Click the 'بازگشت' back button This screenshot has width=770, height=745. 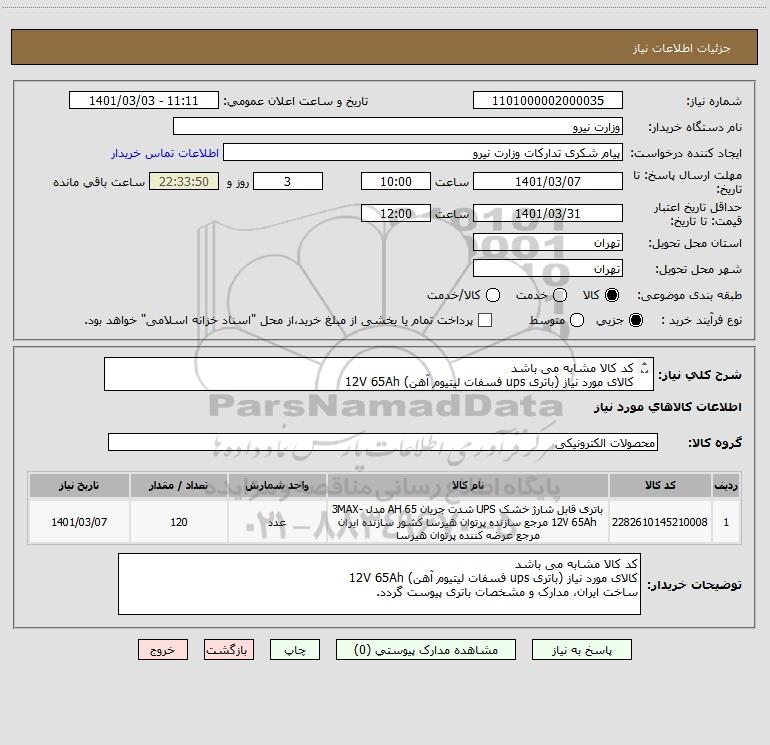click(x=229, y=650)
